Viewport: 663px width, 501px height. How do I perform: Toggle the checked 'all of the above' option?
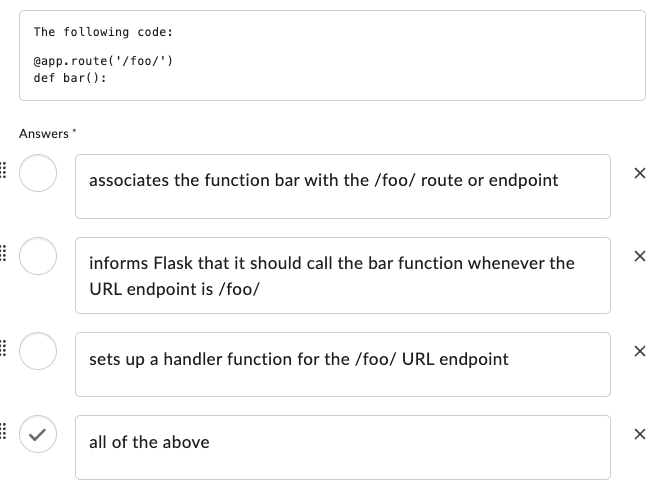click(x=39, y=434)
